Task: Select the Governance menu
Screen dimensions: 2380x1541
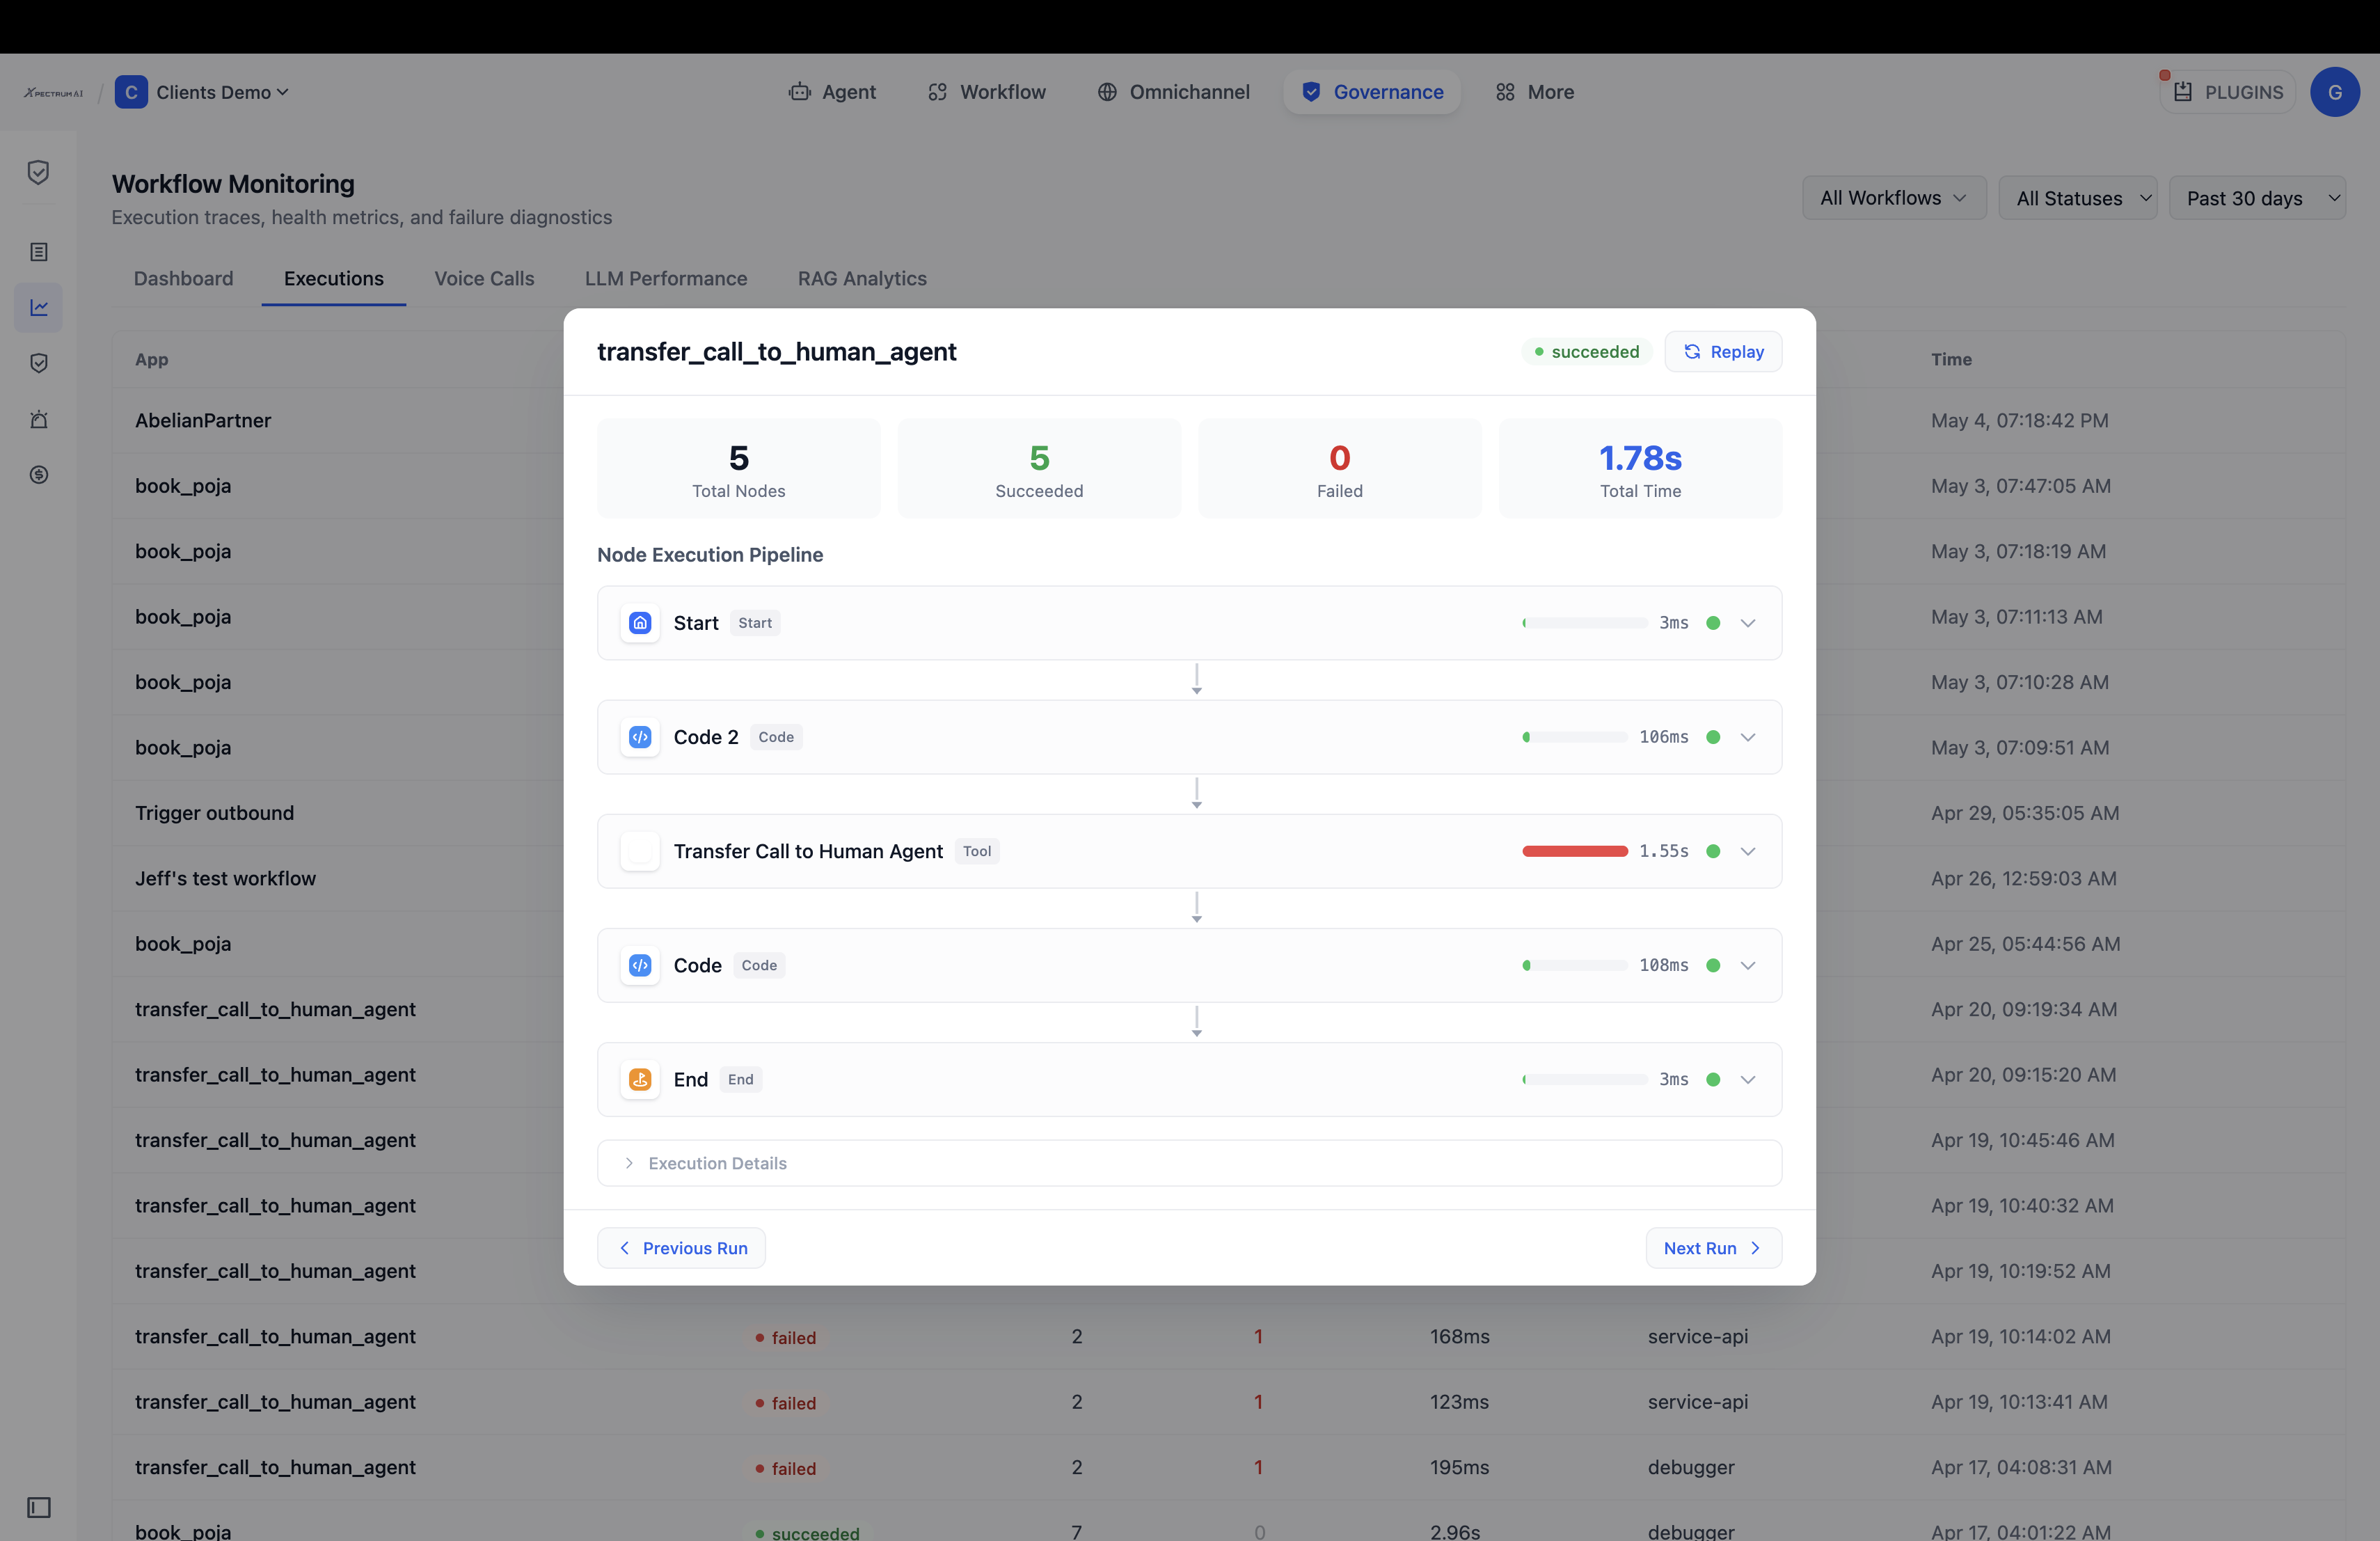Action: 1372,92
